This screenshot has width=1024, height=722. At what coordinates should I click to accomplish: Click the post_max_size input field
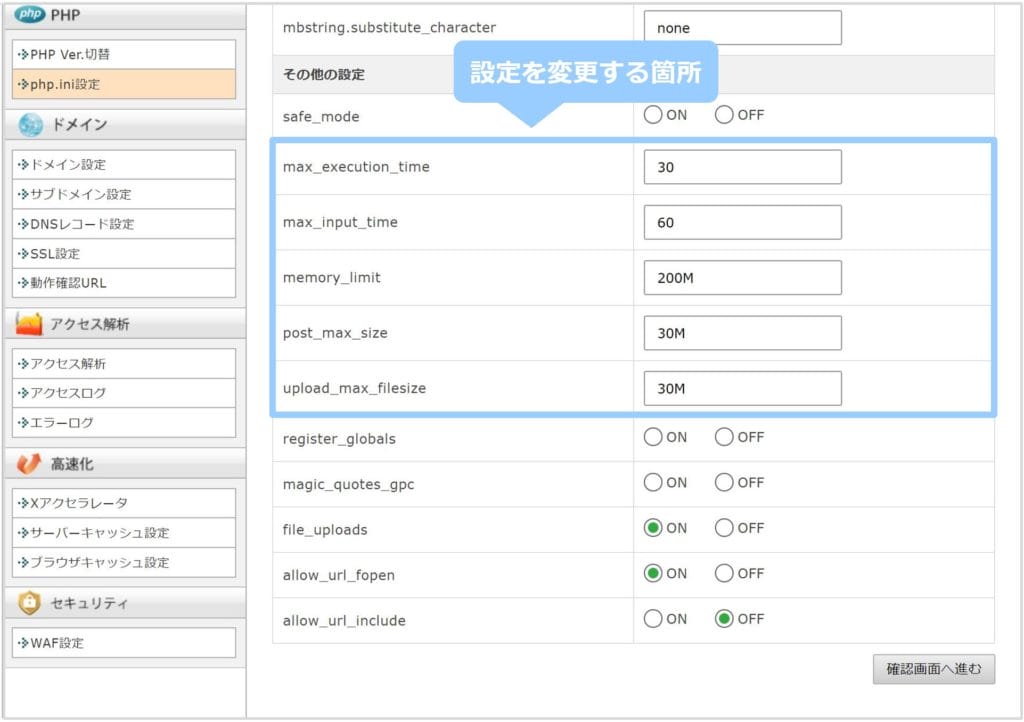pyautogui.click(x=743, y=333)
